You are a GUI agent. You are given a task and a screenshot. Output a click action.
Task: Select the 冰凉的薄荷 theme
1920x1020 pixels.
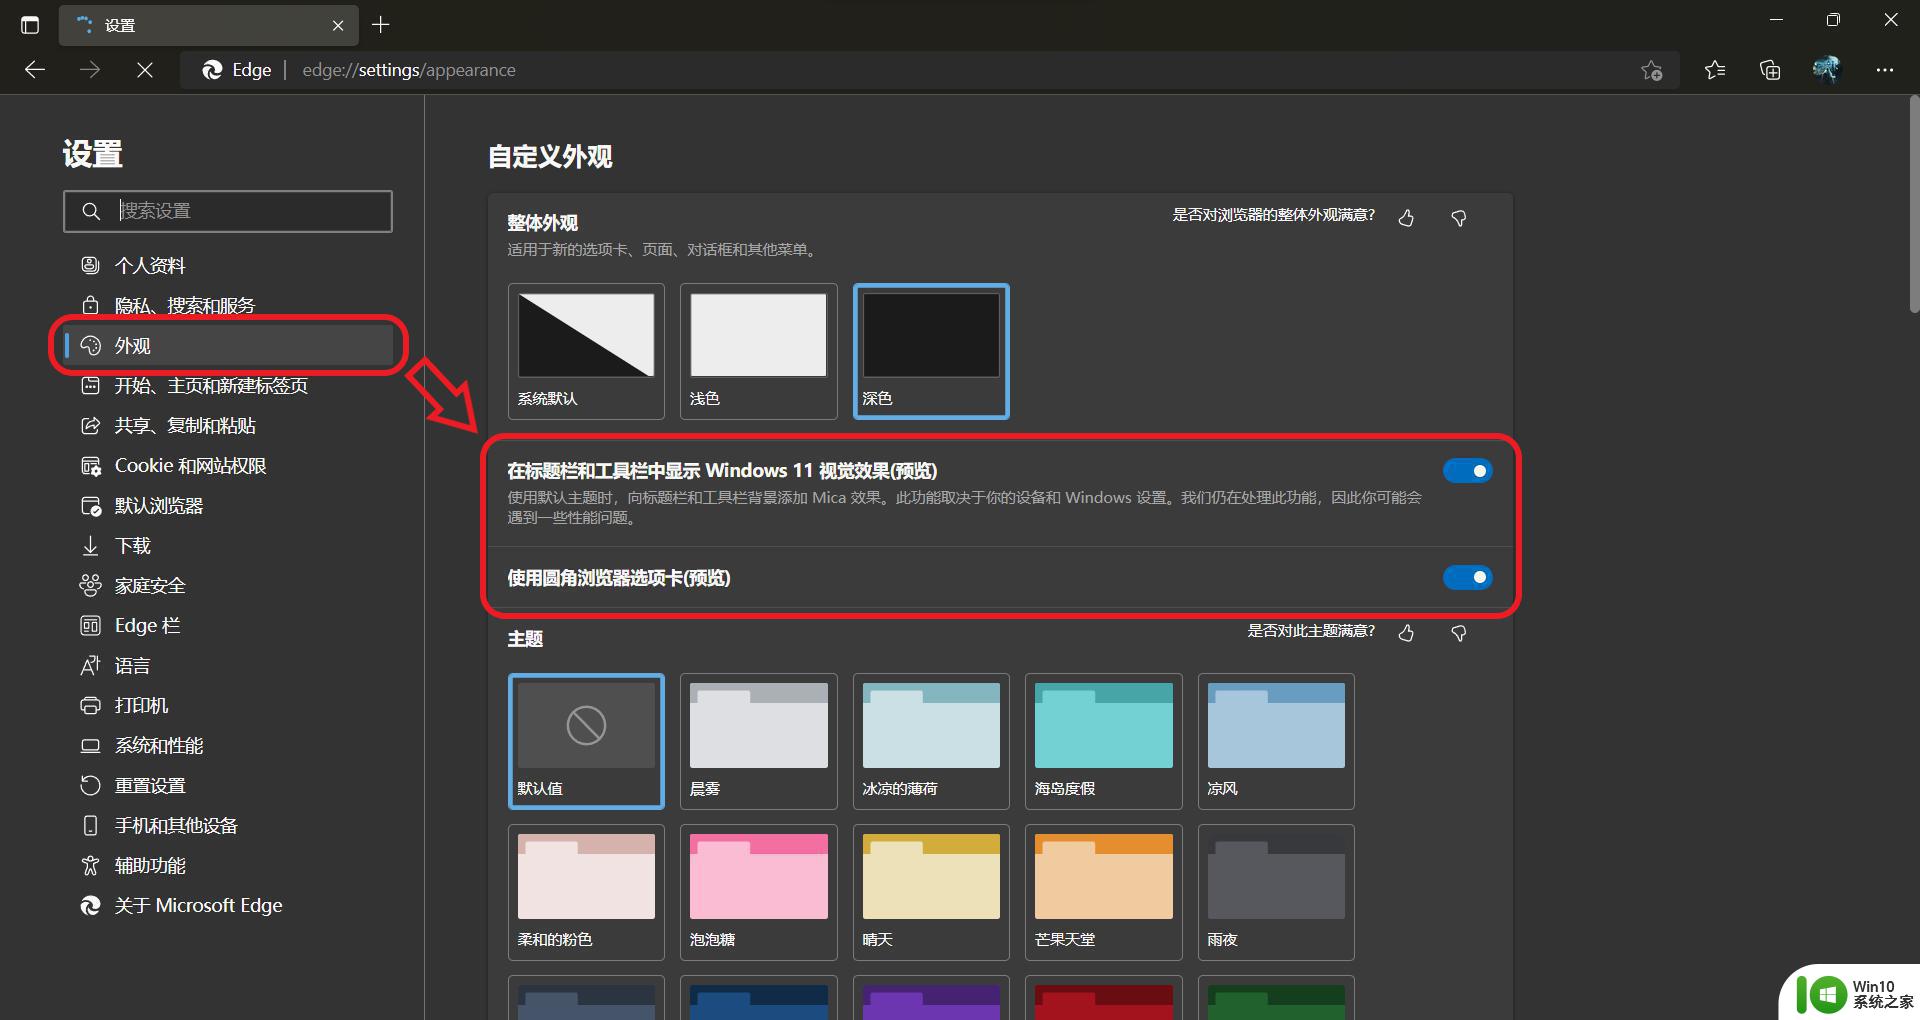(931, 741)
